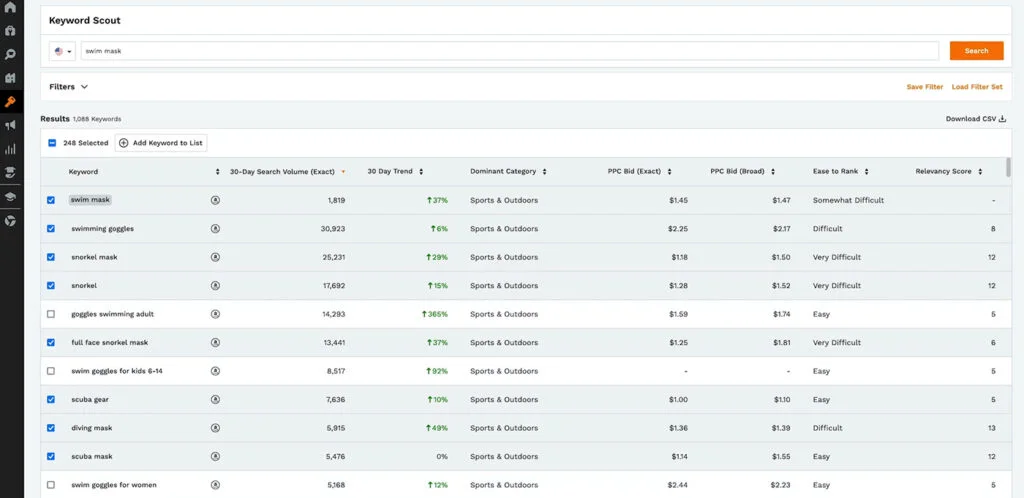Image resolution: width=1024 pixels, height=498 pixels.
Task: Open the magnifier product search sidebar icon
Action: (10, 54)
